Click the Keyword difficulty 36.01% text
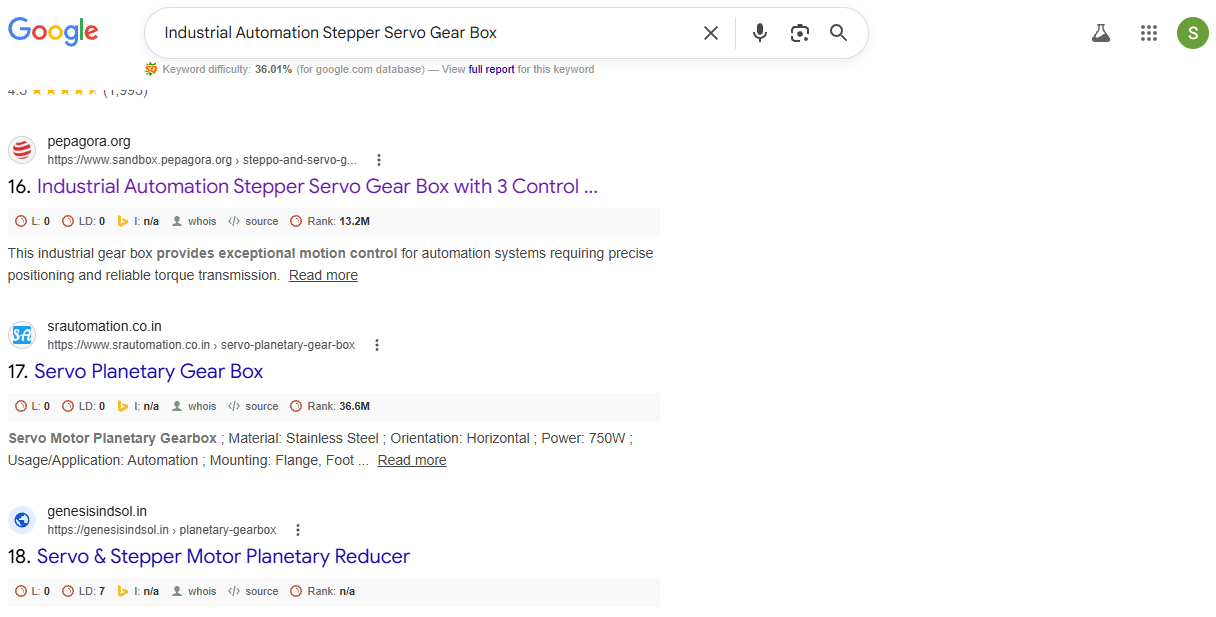The width and height of the screenshot is (1216, 617). tap(227, 70)
